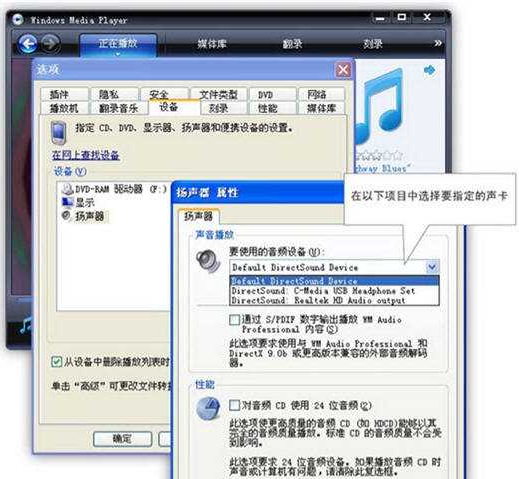Switch to the 文件类型 options tab
This screenshot has height=479, width=522.
click(x=219, y=94)
